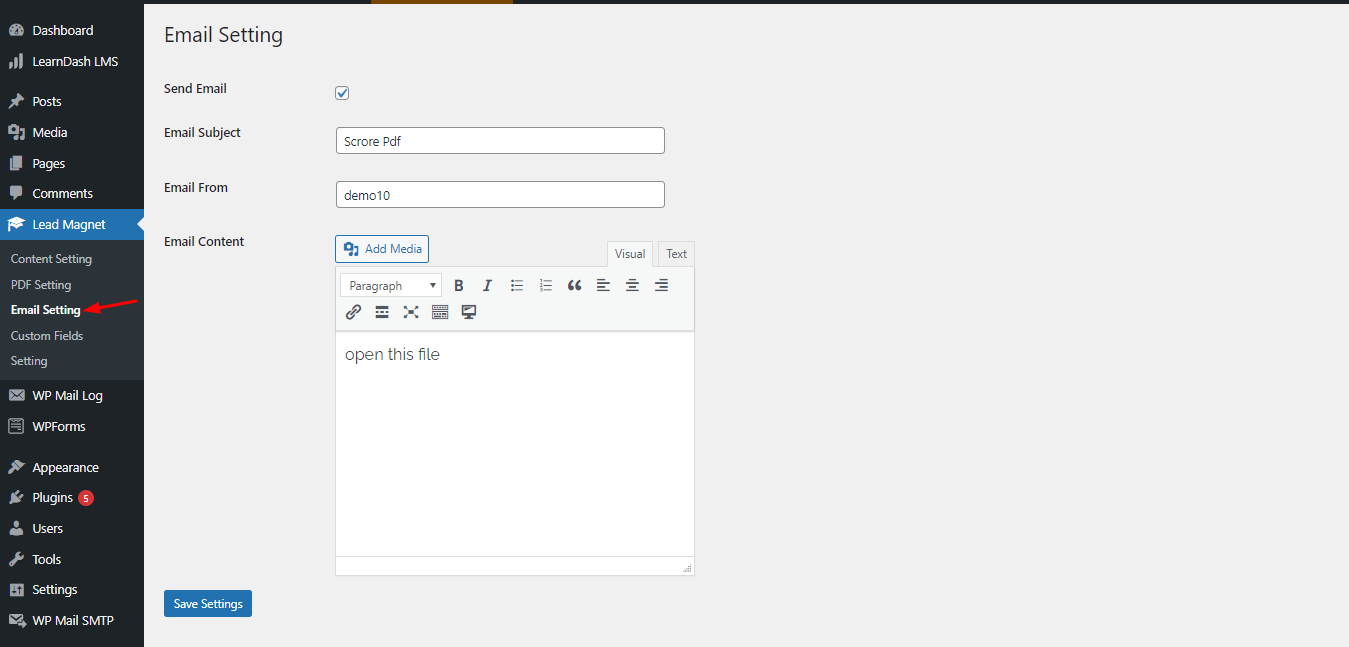Select Email Setting in the submenu
The image size is (1349, 647).
click(46, 310)
